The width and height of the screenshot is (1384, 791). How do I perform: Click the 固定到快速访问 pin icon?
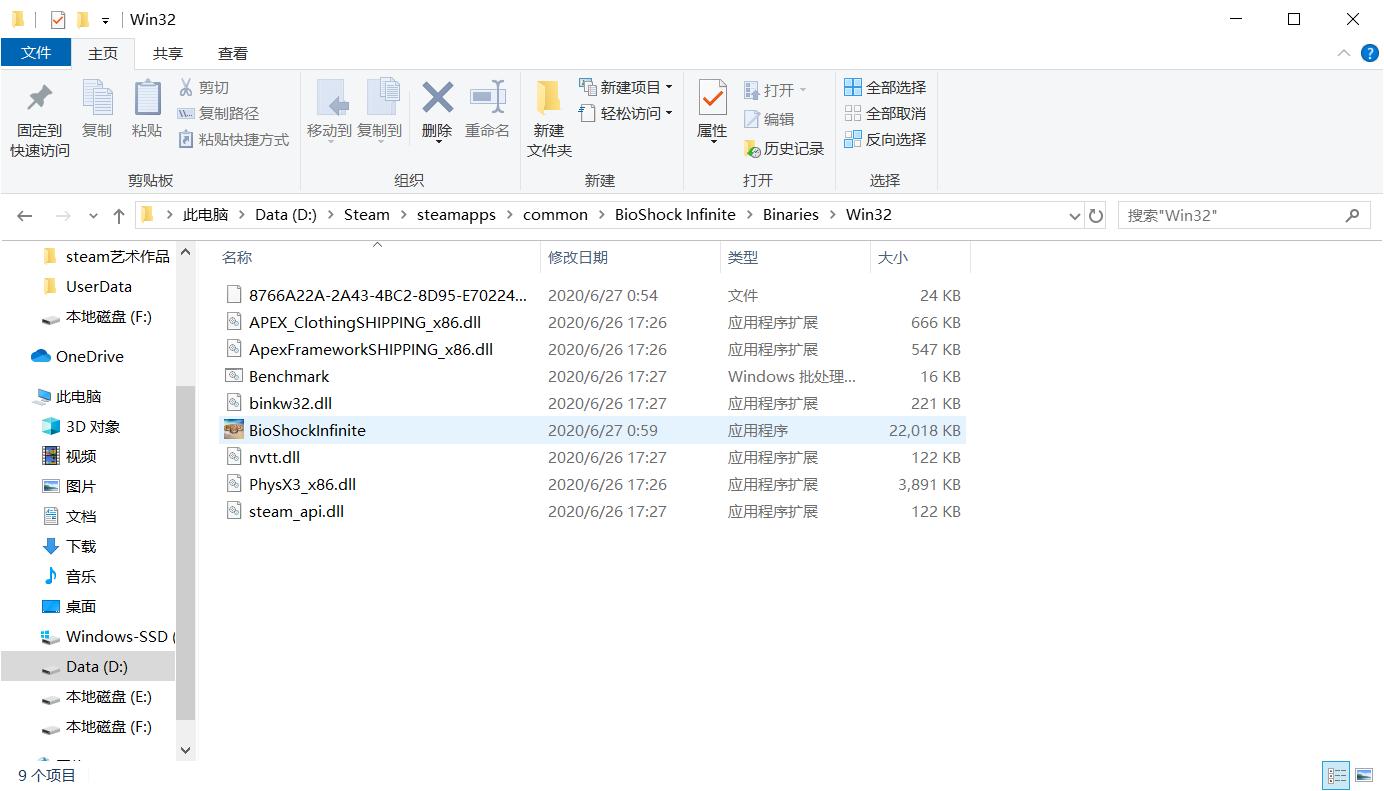40,98
